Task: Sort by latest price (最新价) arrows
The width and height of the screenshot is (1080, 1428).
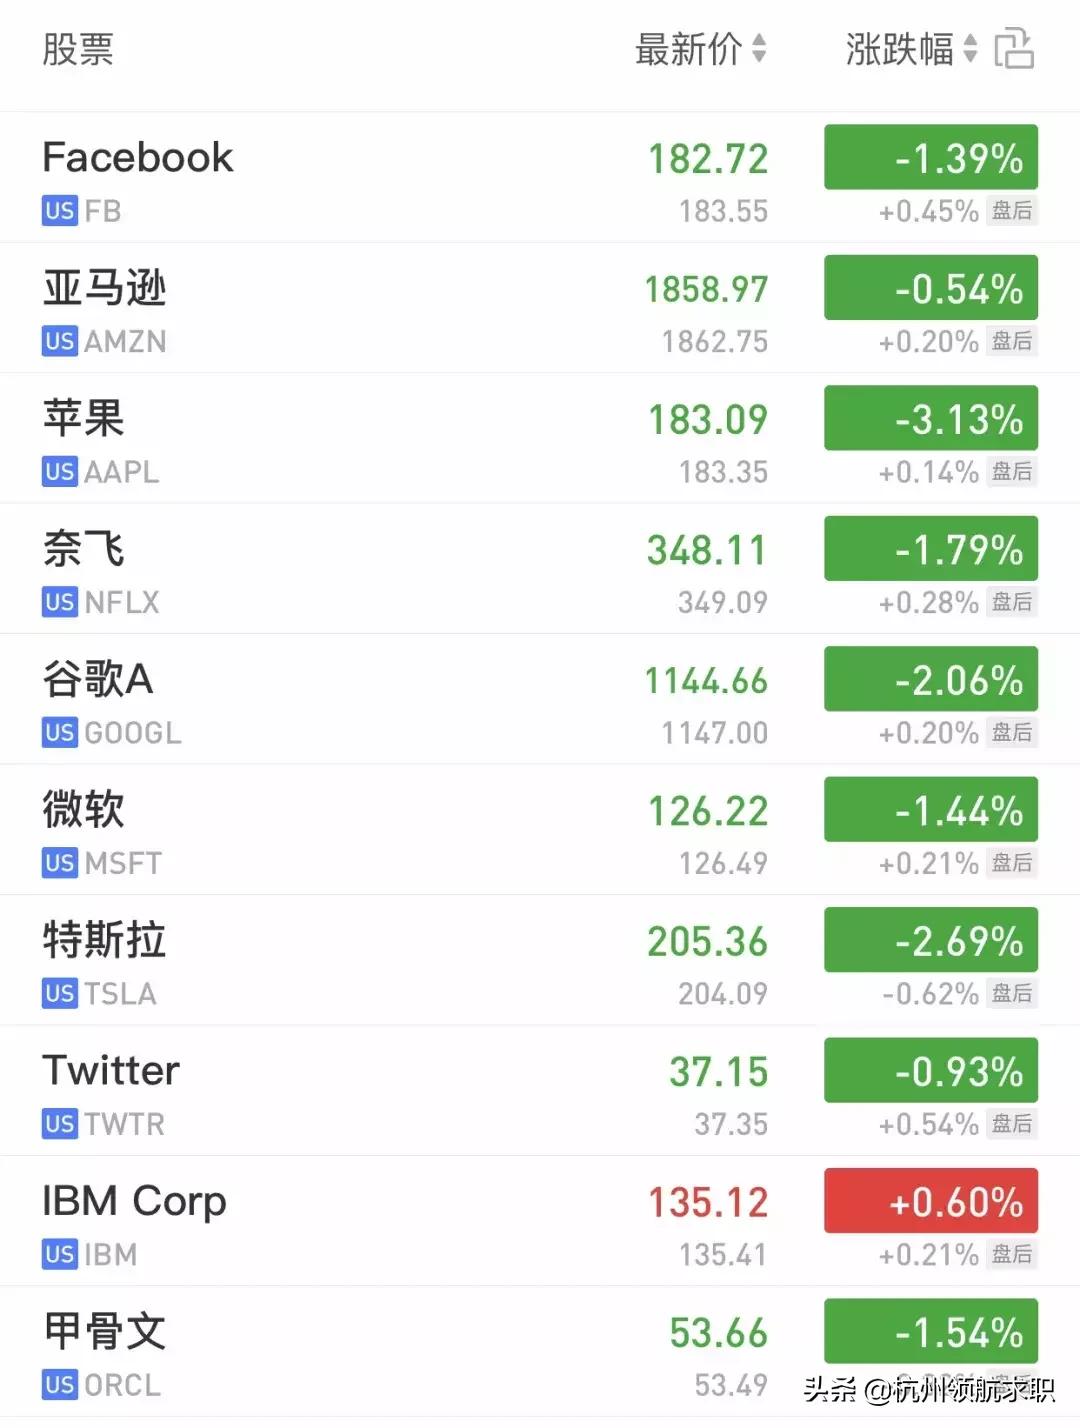Action: tap(759, 48)
